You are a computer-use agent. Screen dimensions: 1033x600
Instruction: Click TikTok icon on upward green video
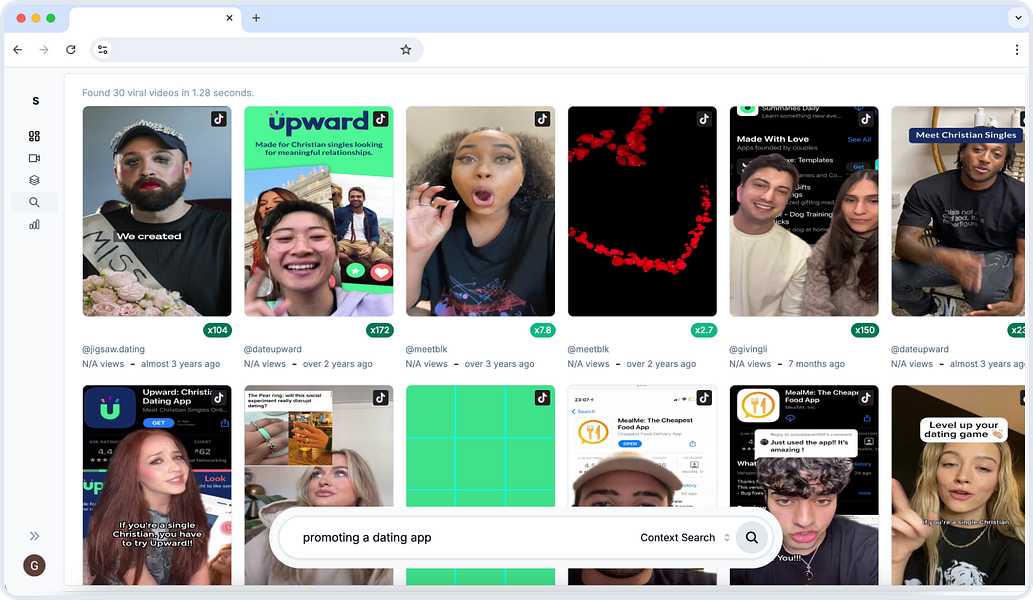[381, 119]
